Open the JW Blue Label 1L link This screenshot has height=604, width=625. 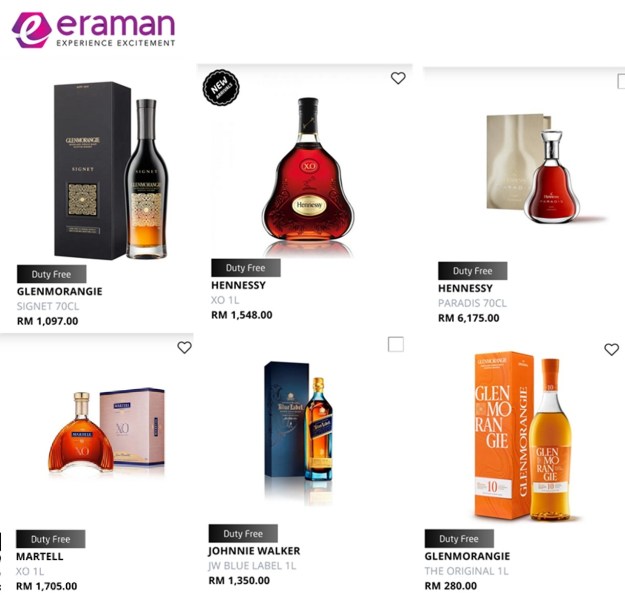(x=252, y=566)
